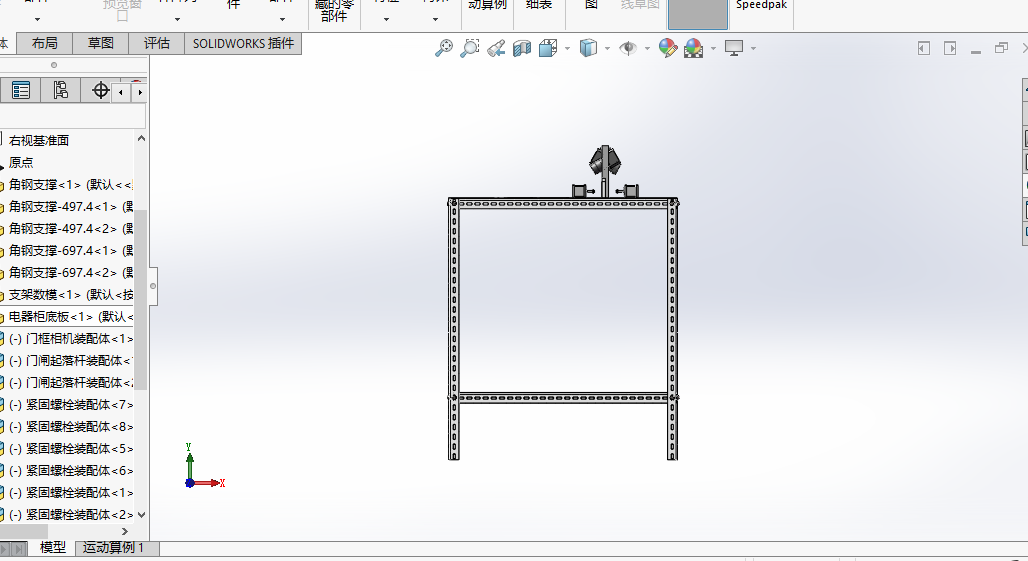The height and width of the screenshot is (561, 1028).
Task: Expand the Apply Scene dropdown arrow
Action: click(x=713, y=48)
